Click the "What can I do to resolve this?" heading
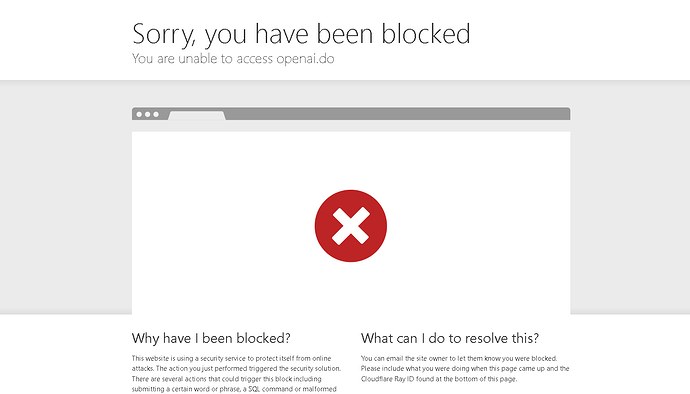 [x=450, y=338]
